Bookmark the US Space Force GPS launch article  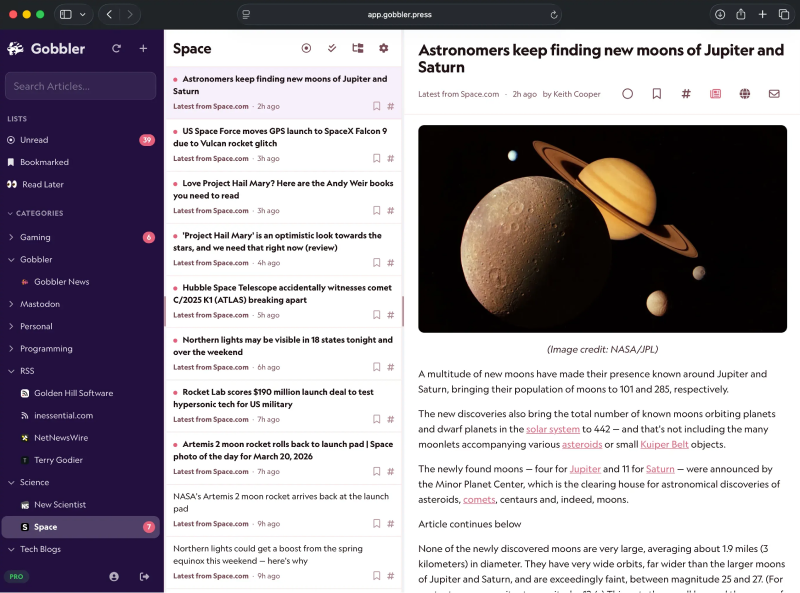point(377,158)
